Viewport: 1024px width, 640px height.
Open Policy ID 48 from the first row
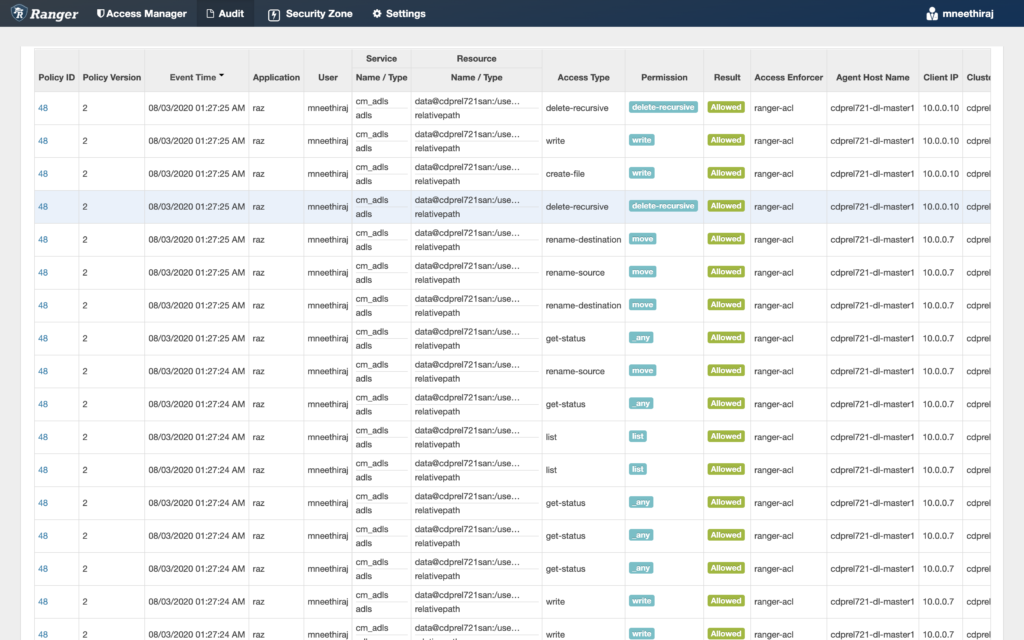pos(42,107)
